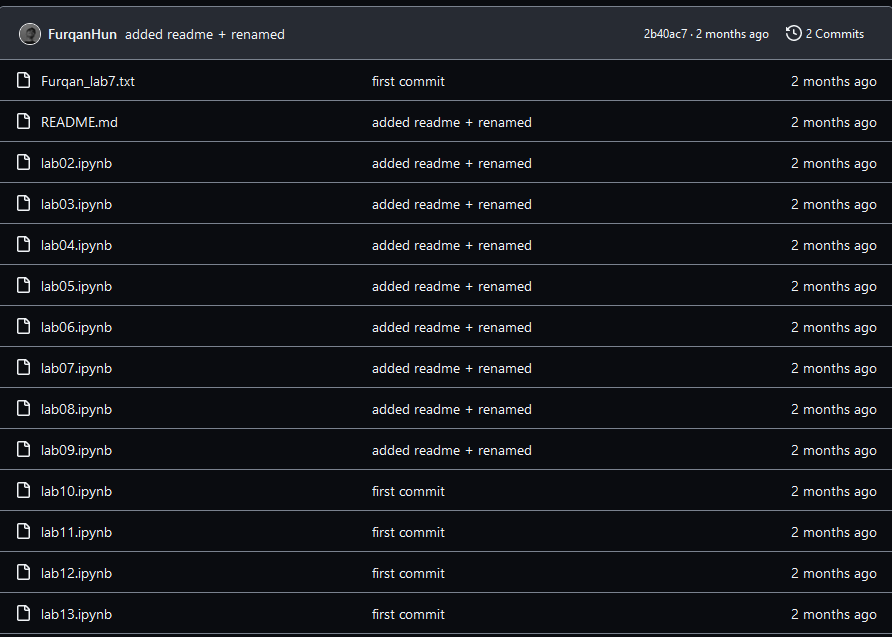Open first commit message for Furqan_lab7.txt
Viewport: 892px width, 637px height.
point(408,81)
